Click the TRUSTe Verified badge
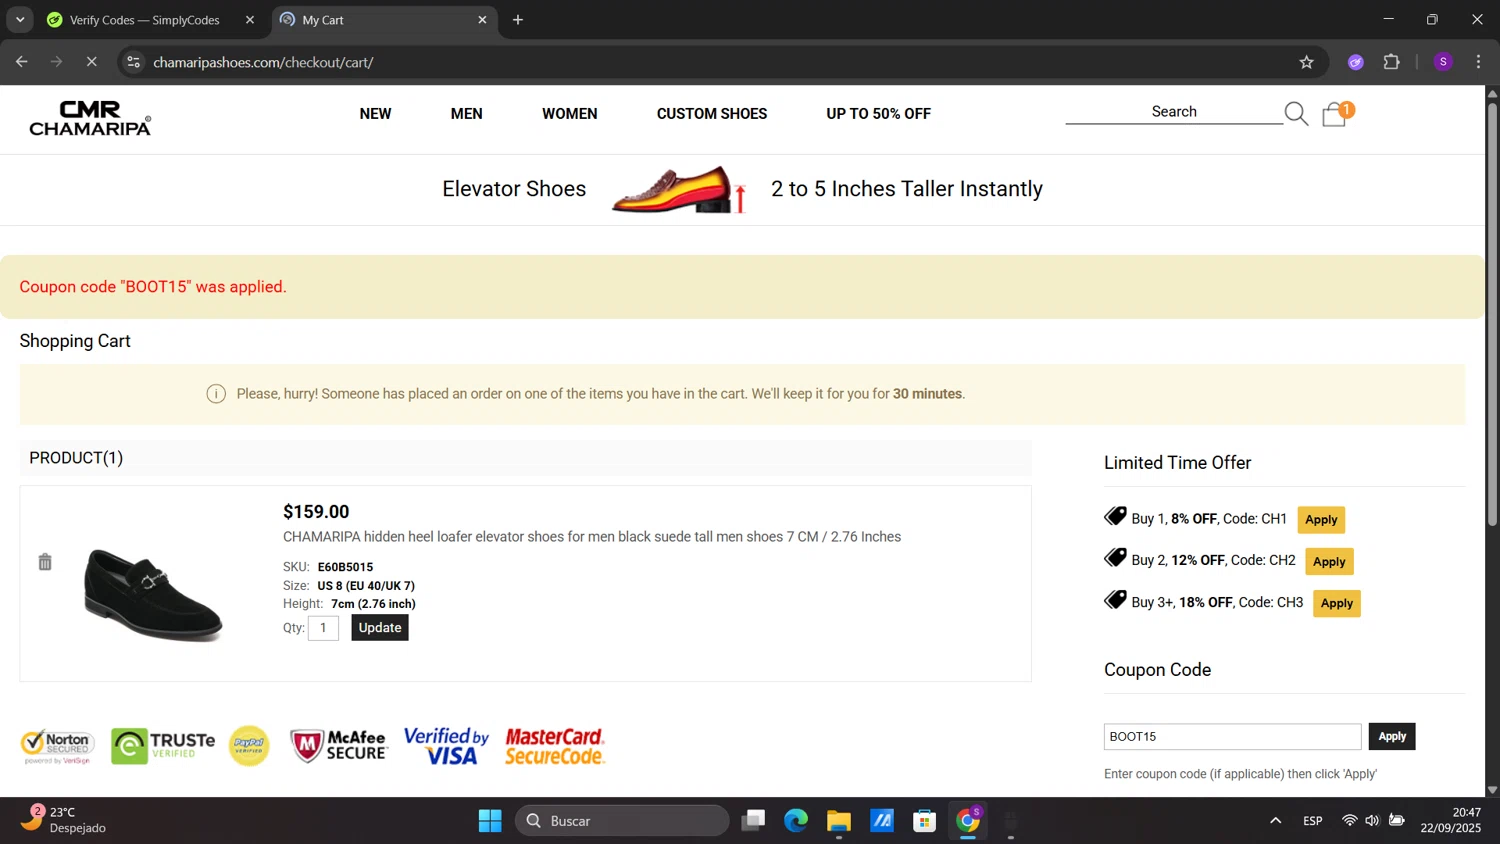This screenshot has height=844, width=1500. click(163, 747)
